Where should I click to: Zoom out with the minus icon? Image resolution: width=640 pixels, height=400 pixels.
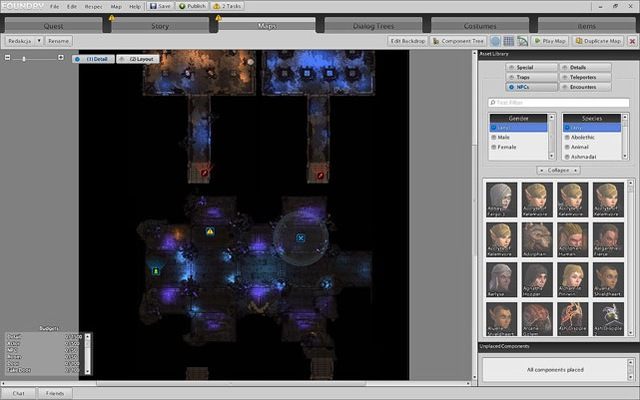pos(7,58)
